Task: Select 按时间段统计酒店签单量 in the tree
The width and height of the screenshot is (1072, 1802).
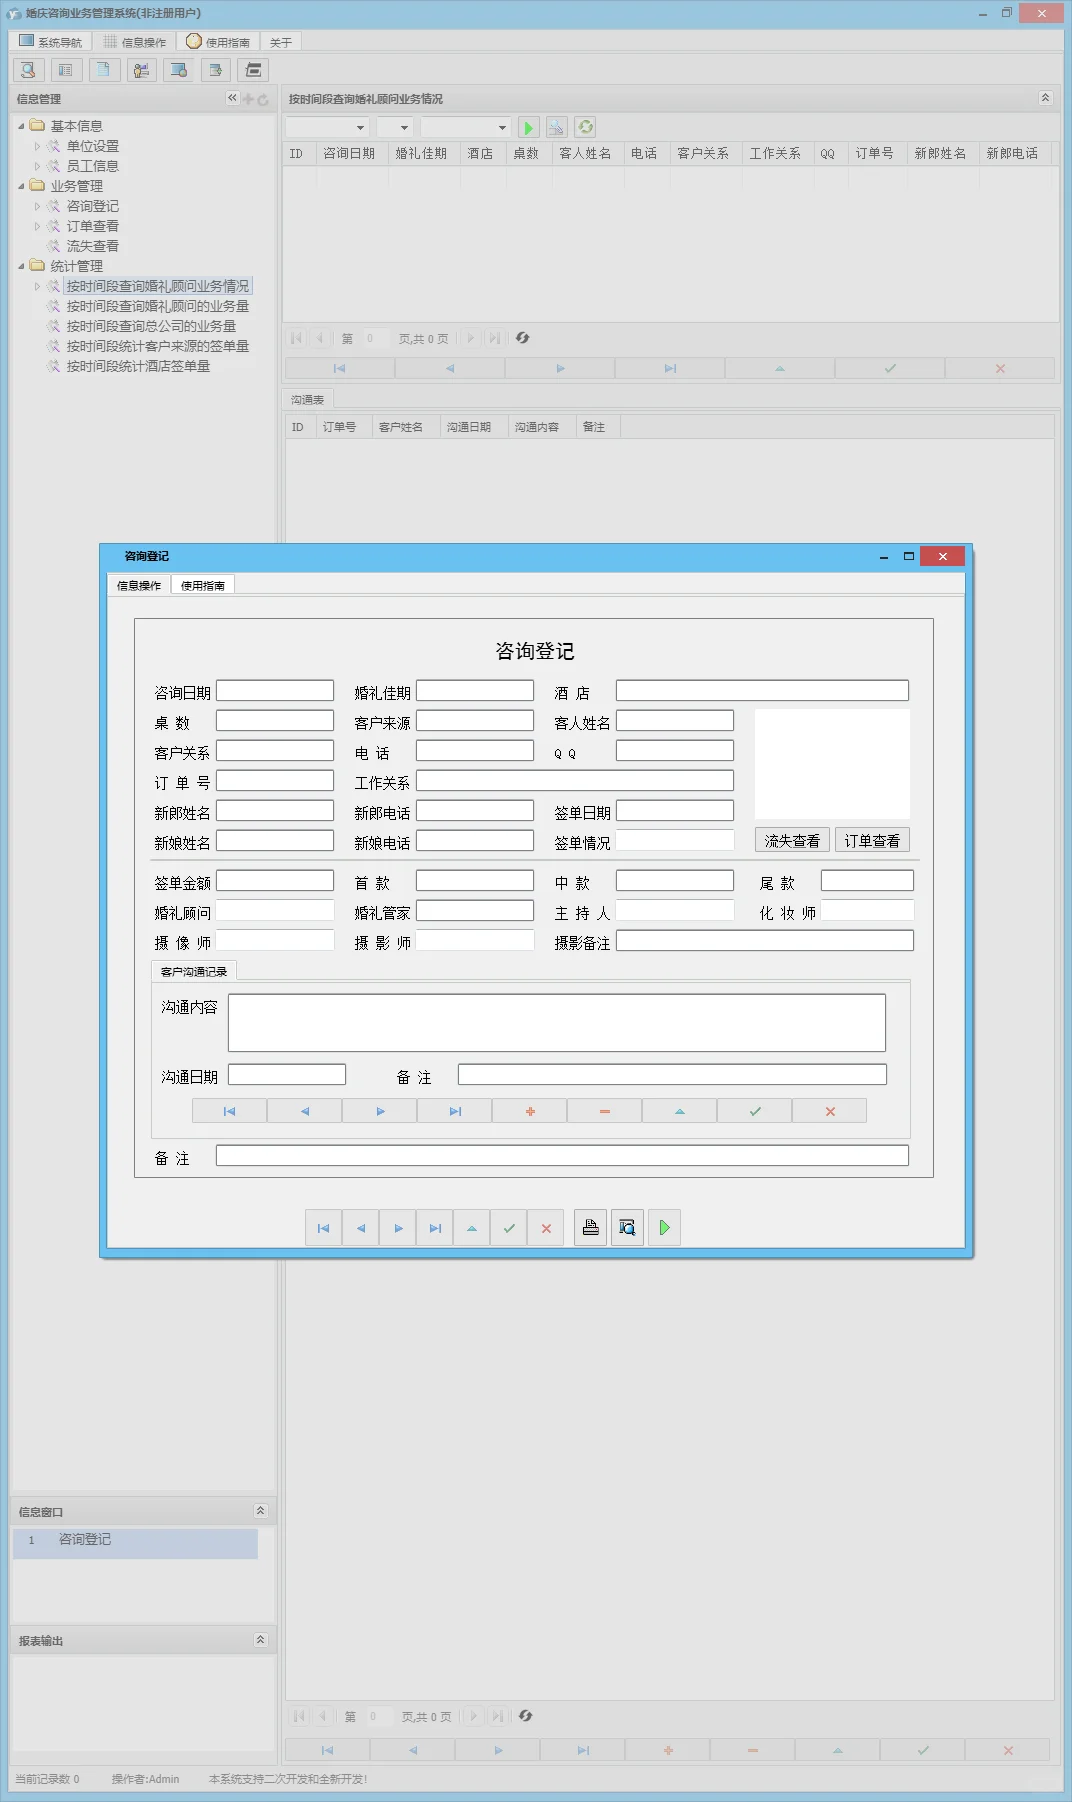Action: [x=138, y=366]
